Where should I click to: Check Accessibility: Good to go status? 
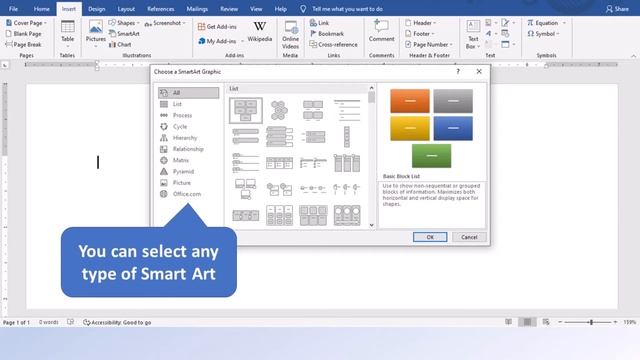(117, 322)
